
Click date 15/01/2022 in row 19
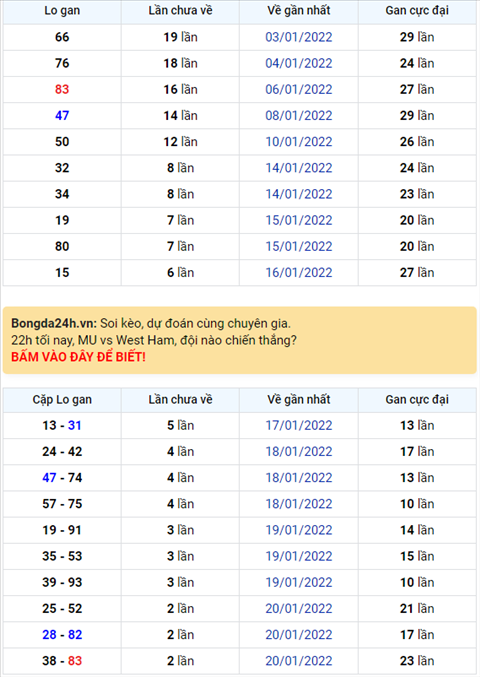[299, 220]
